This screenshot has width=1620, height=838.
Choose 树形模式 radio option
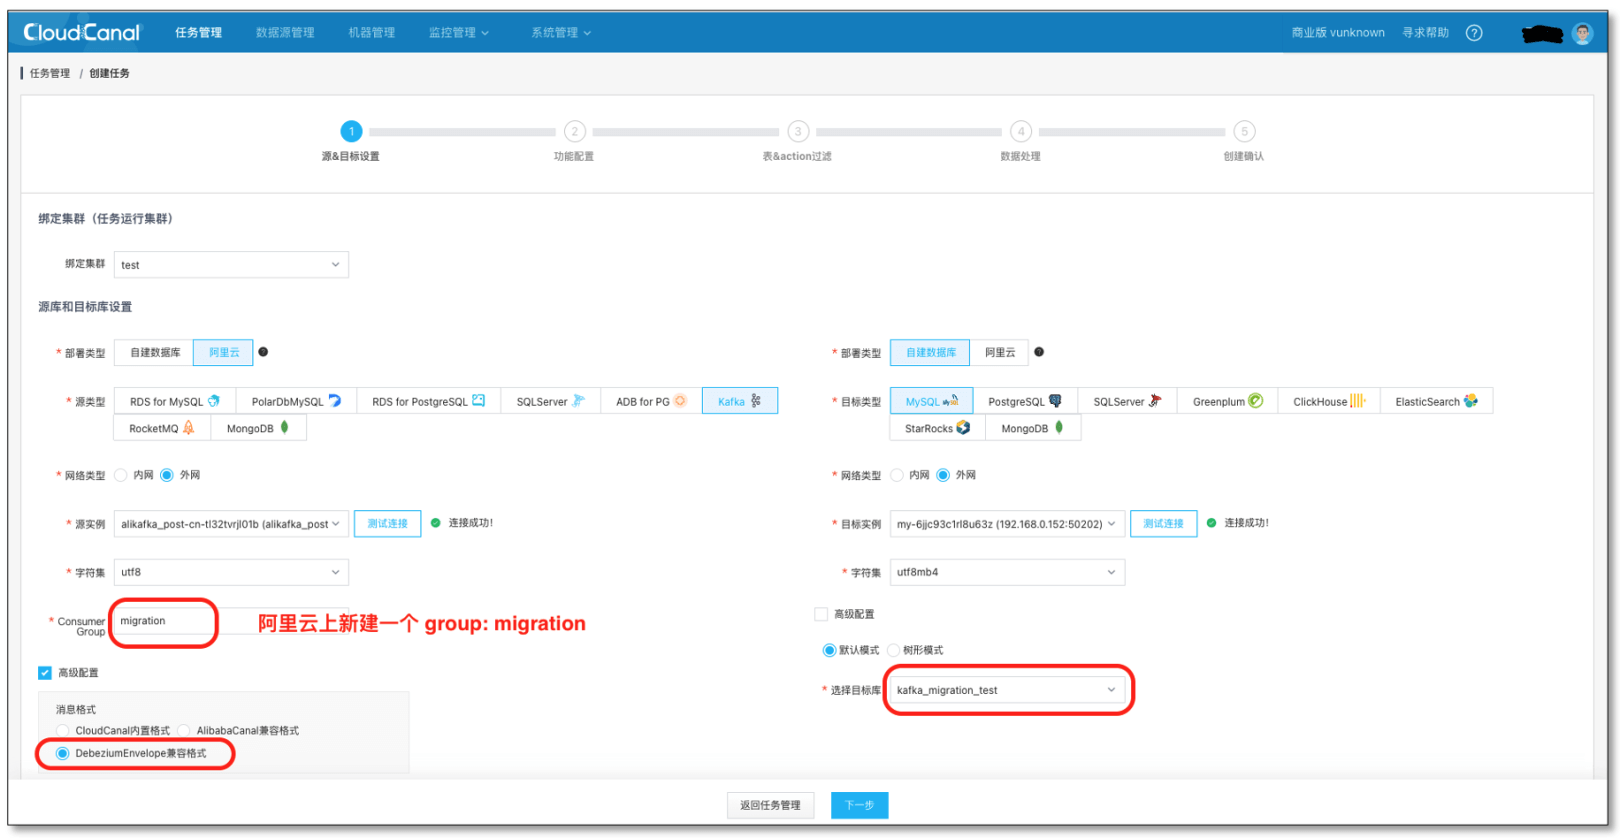click(x=894, y=650)
